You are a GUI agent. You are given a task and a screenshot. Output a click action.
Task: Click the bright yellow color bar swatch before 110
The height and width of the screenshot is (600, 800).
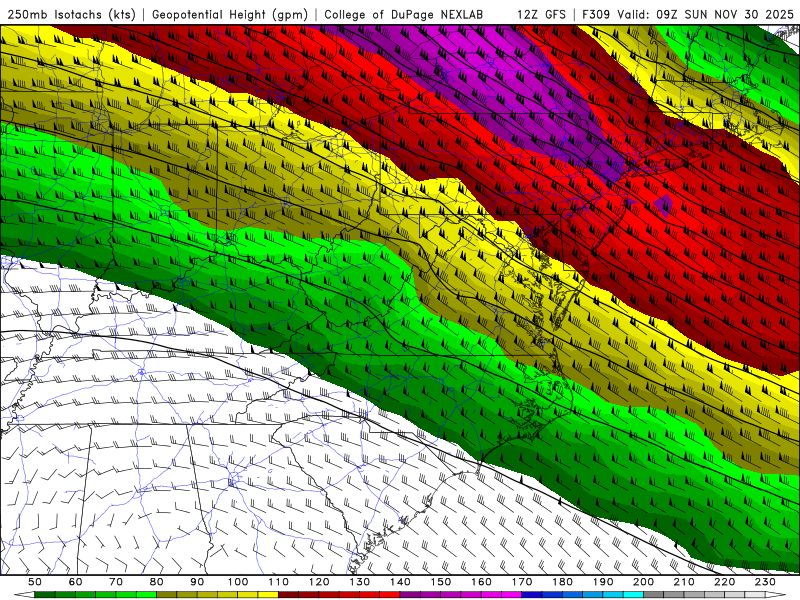(268, 594)
